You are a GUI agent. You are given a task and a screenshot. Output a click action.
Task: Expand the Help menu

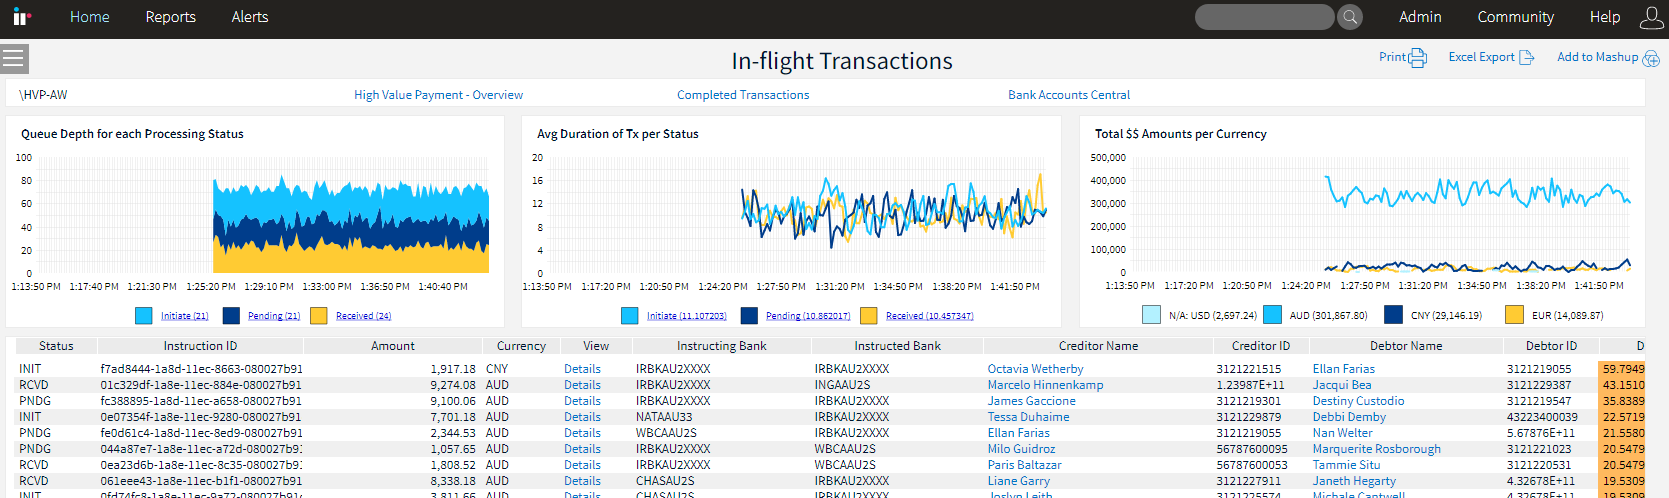[1604, 17]
